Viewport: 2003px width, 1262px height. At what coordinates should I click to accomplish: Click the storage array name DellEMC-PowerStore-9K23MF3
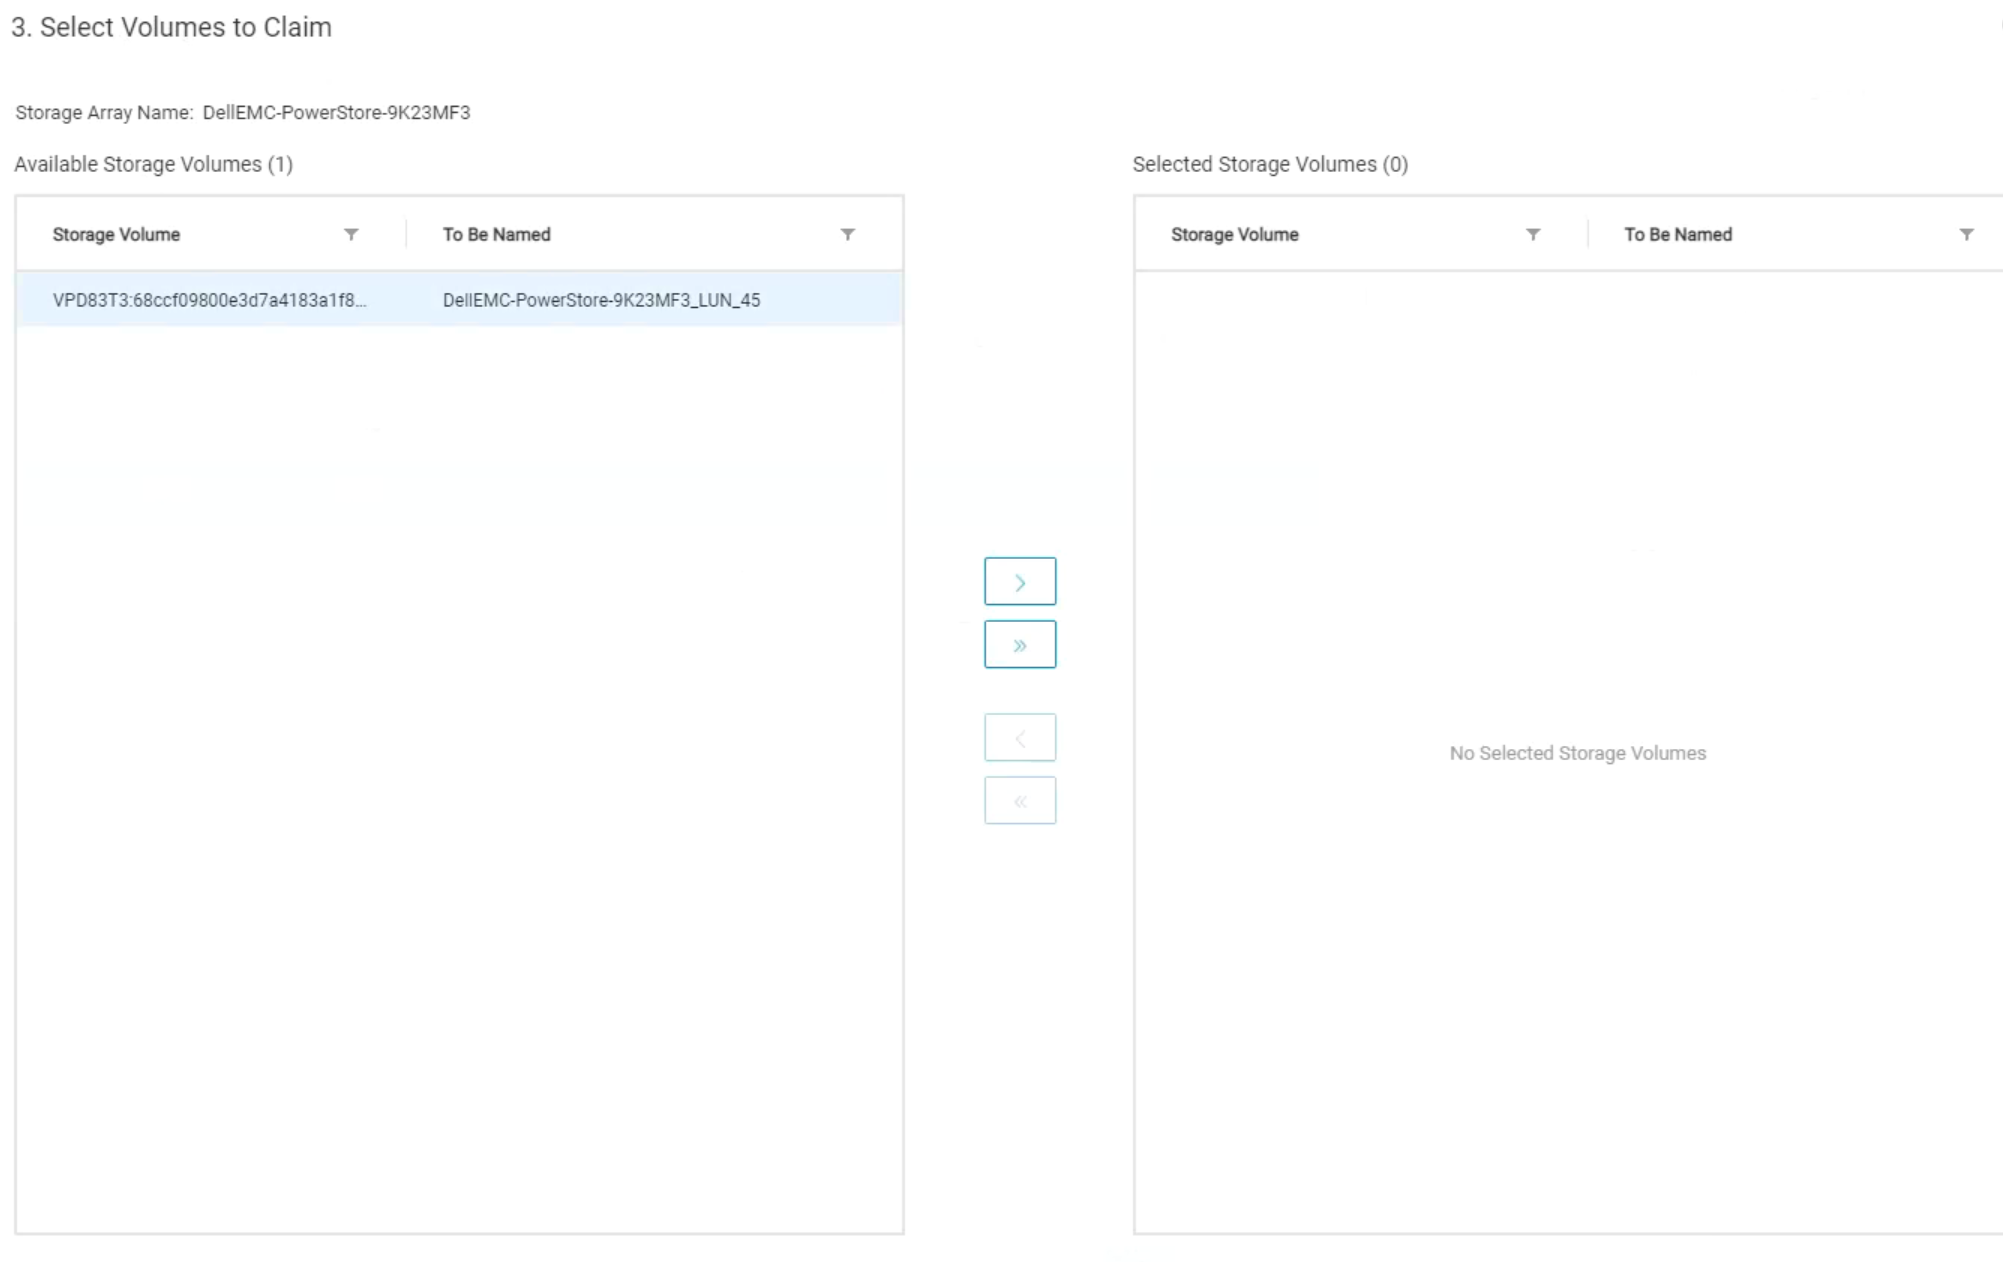[336, 112]
